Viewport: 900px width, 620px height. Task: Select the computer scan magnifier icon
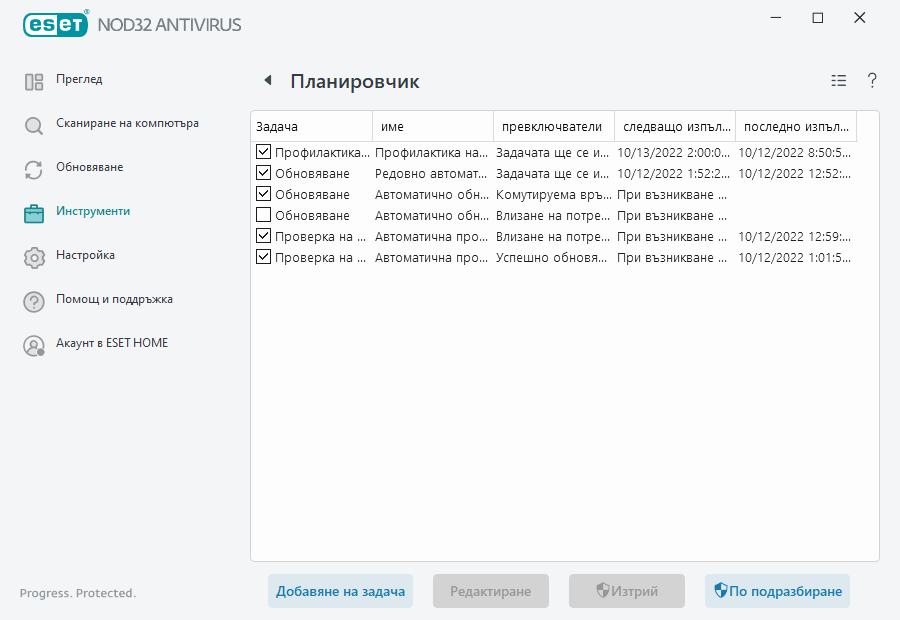33,123
